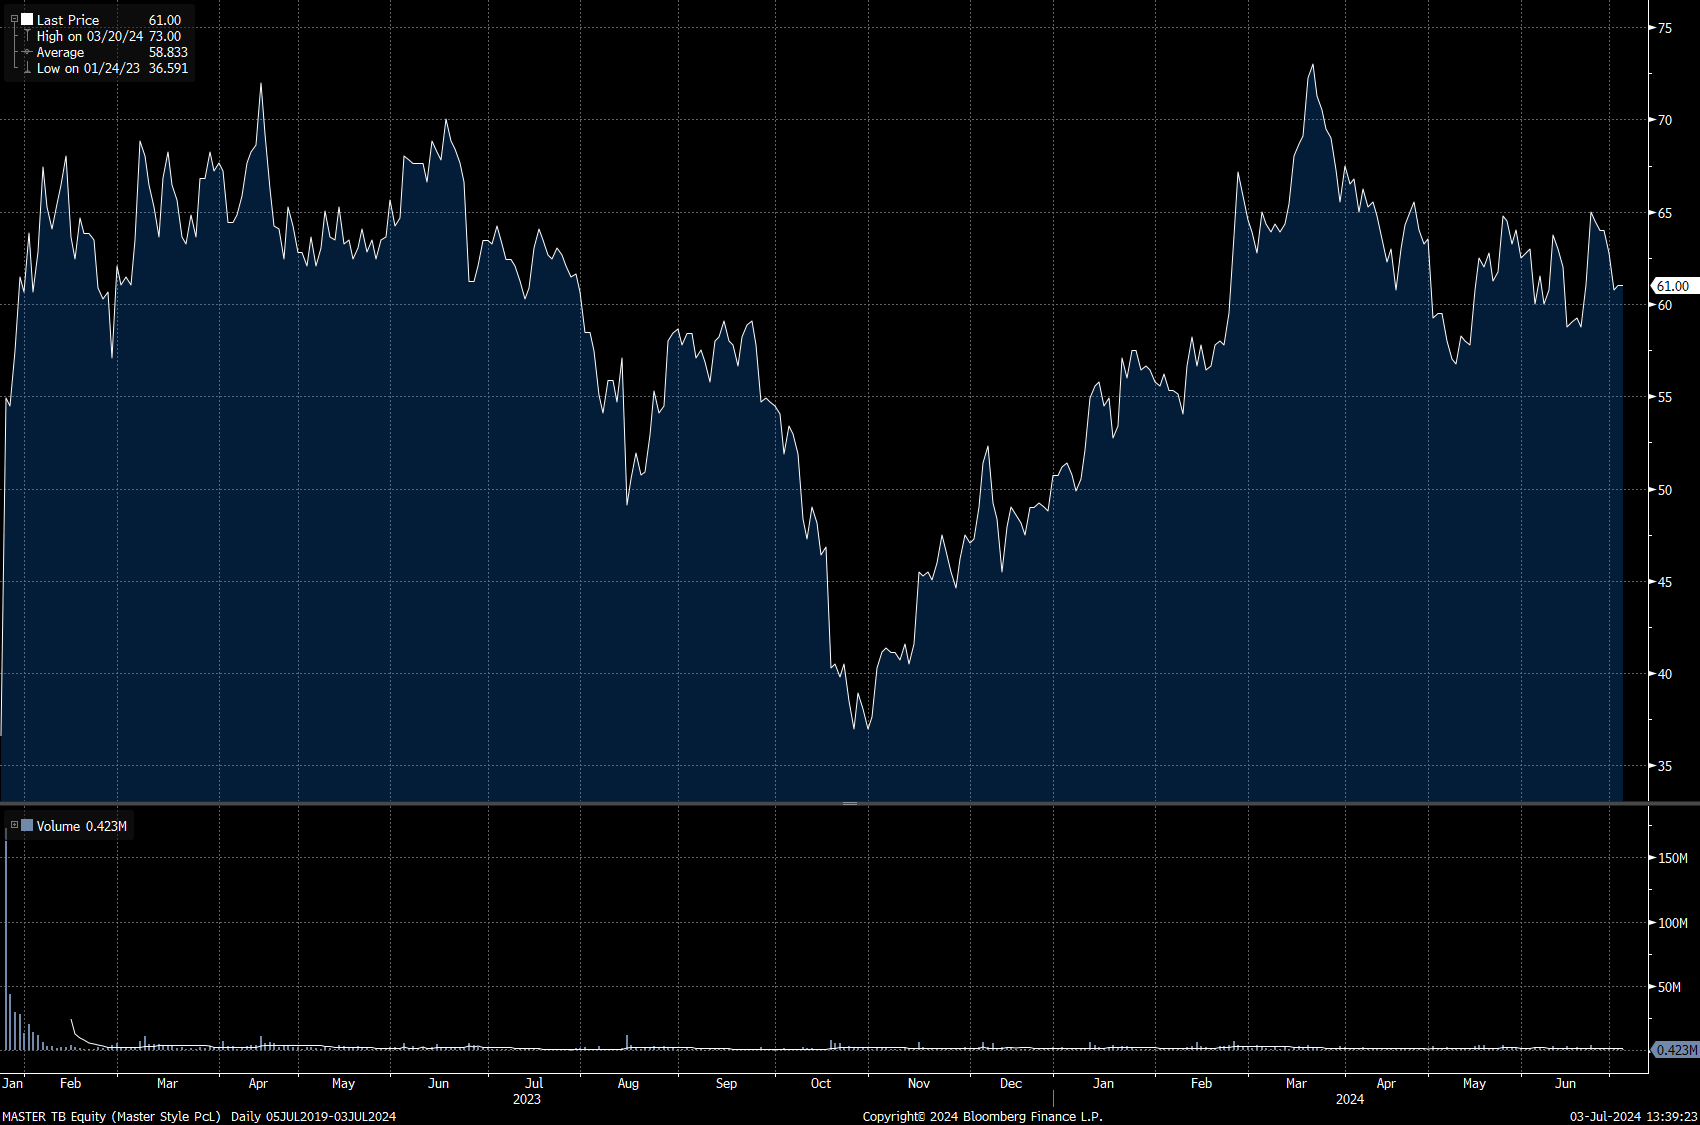
Task: Select the High marker icon in legend
Action: coord(27,36)
